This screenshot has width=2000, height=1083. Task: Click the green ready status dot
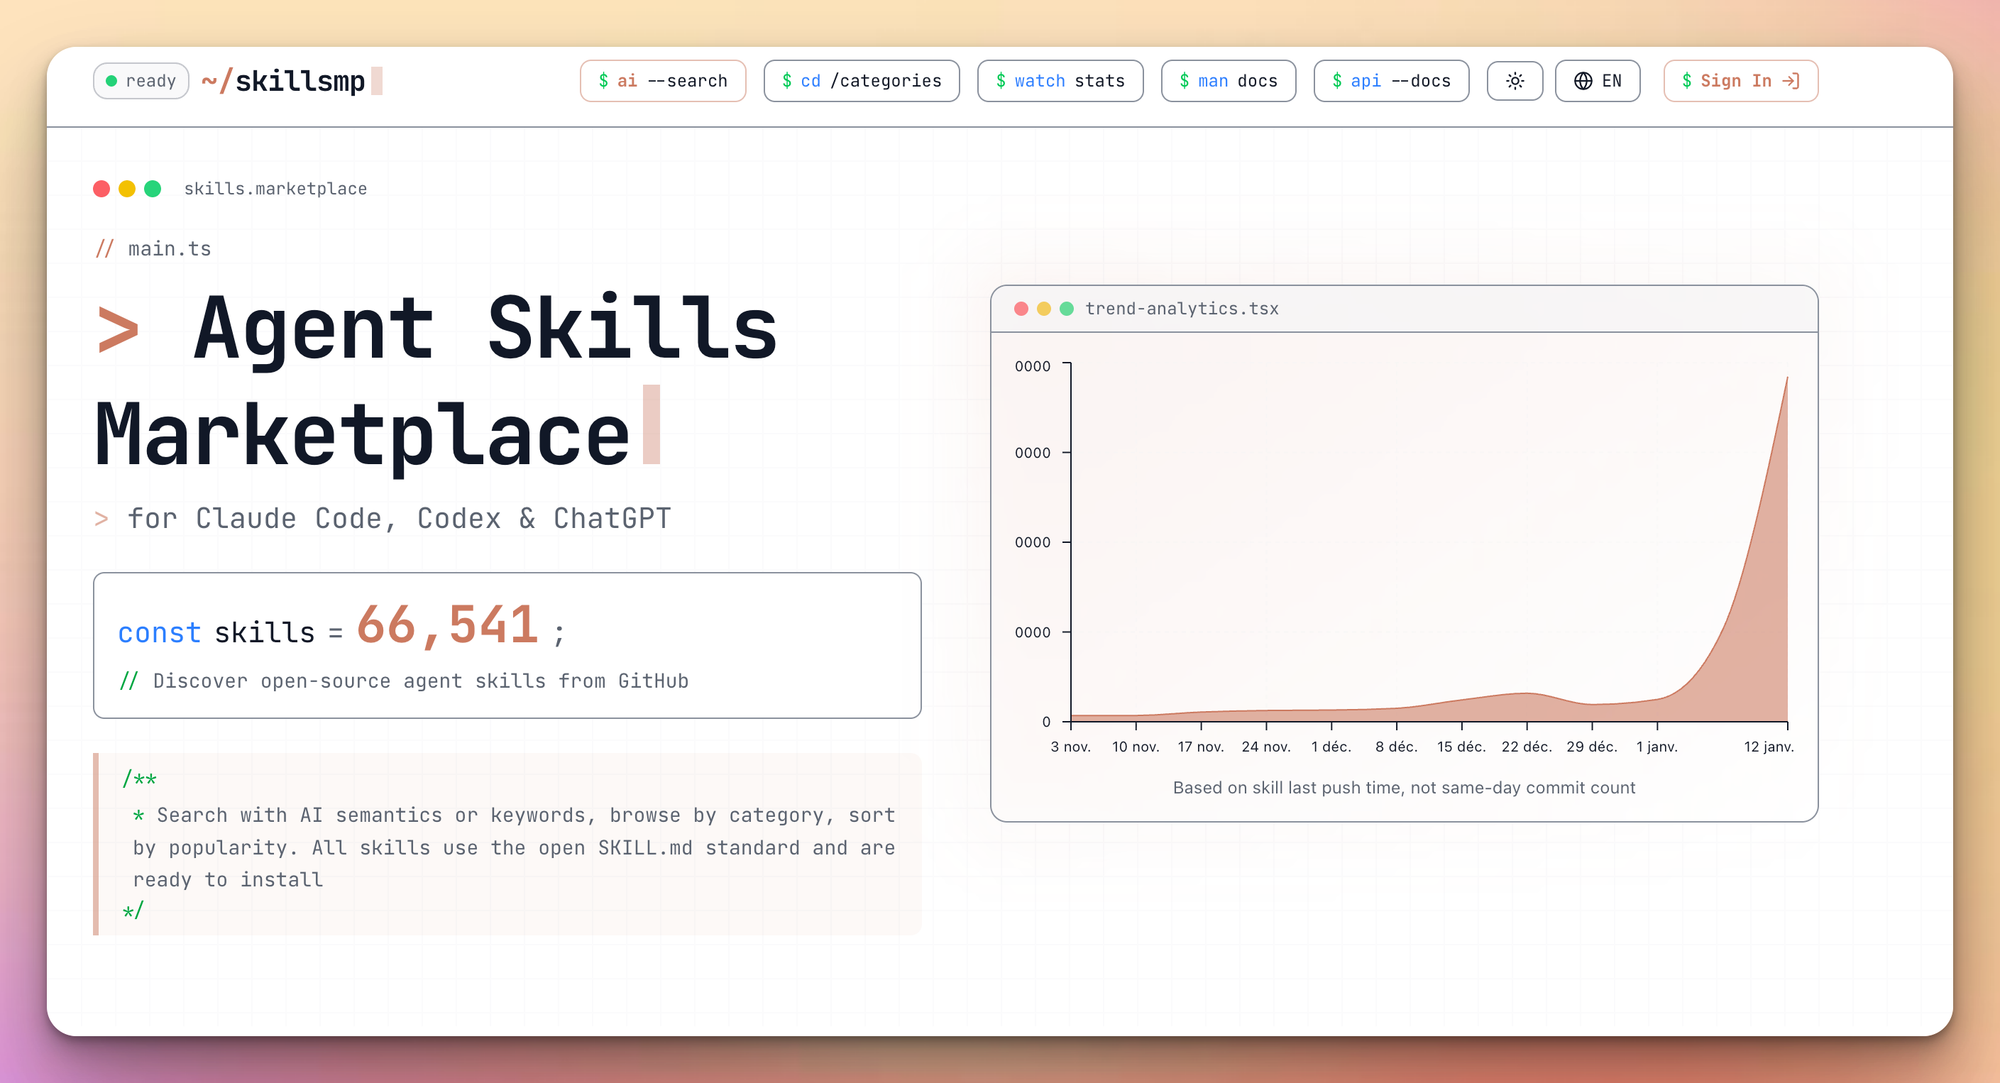tap(112, 81)
